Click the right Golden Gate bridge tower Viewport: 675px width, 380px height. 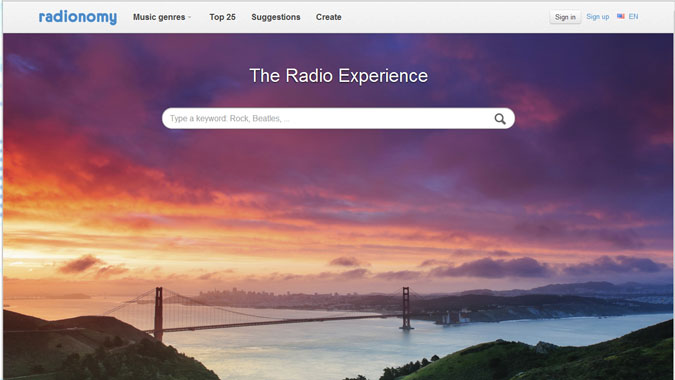(406, 308)
